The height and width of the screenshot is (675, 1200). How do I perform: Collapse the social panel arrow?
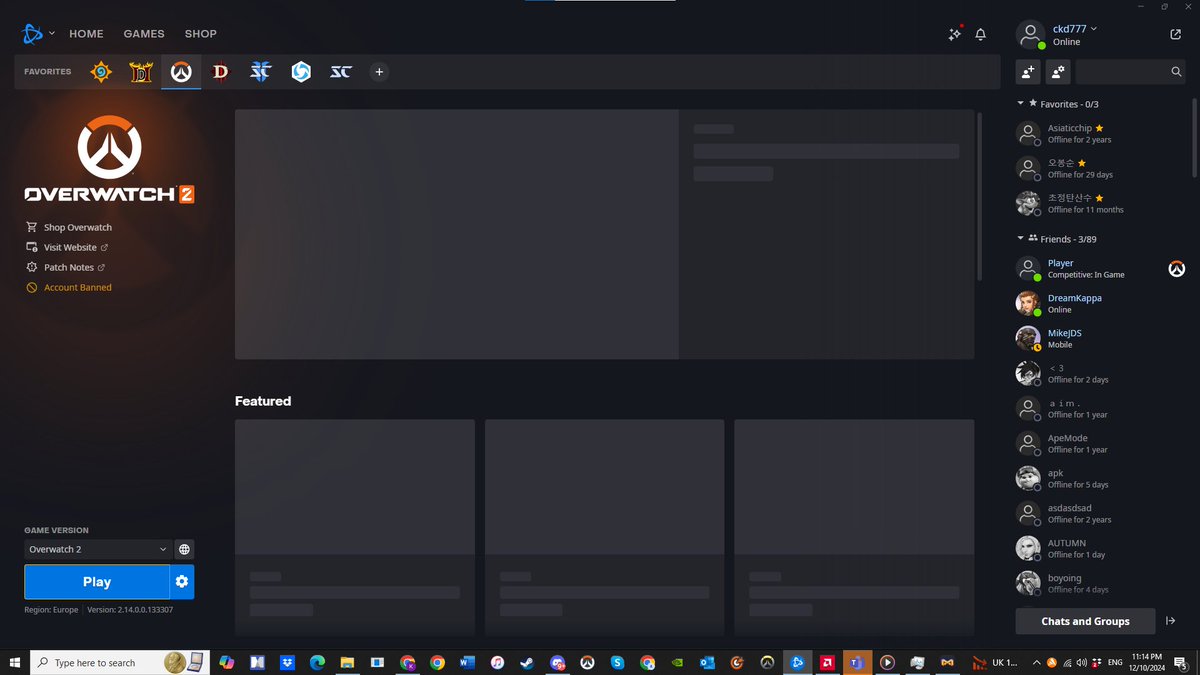click(x=1171, y=621)
